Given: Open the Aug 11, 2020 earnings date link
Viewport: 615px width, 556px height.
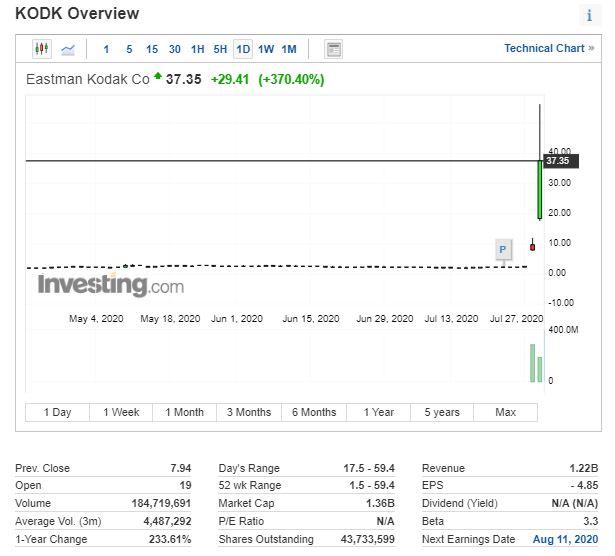Looking at the screenshot, I should click(x=565, y=540).
